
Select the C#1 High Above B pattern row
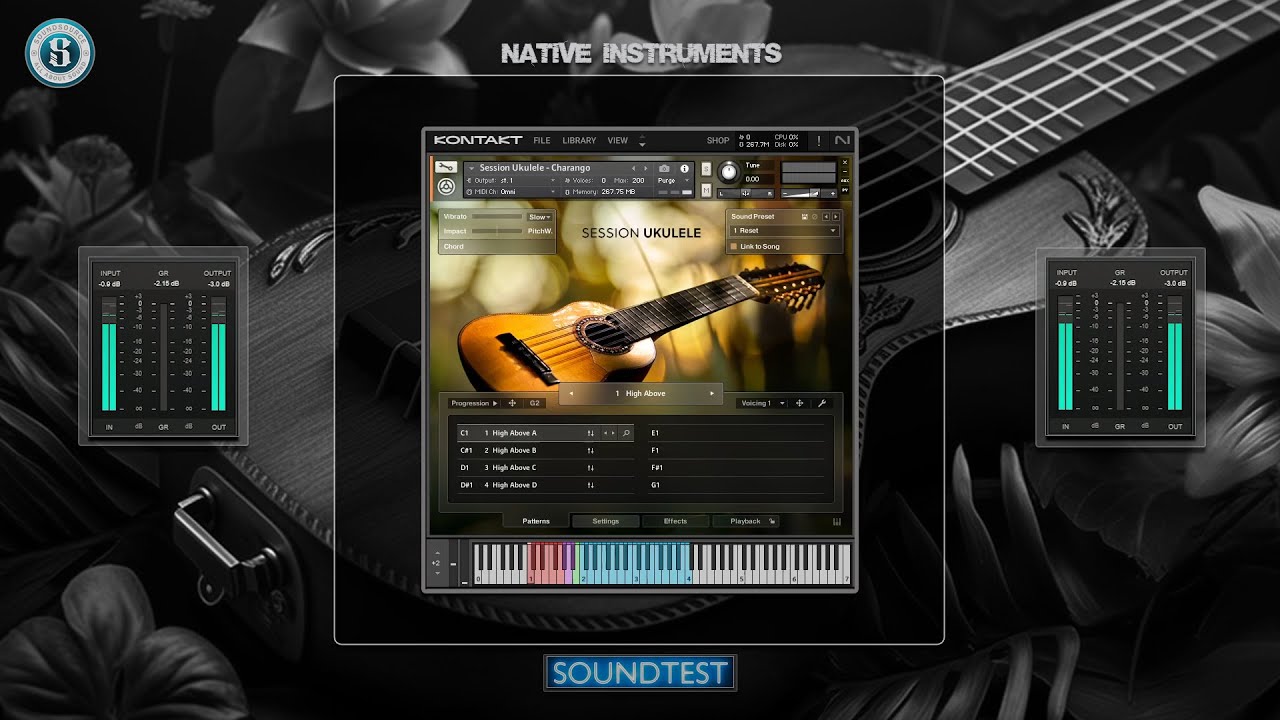[x=545, y=451]
